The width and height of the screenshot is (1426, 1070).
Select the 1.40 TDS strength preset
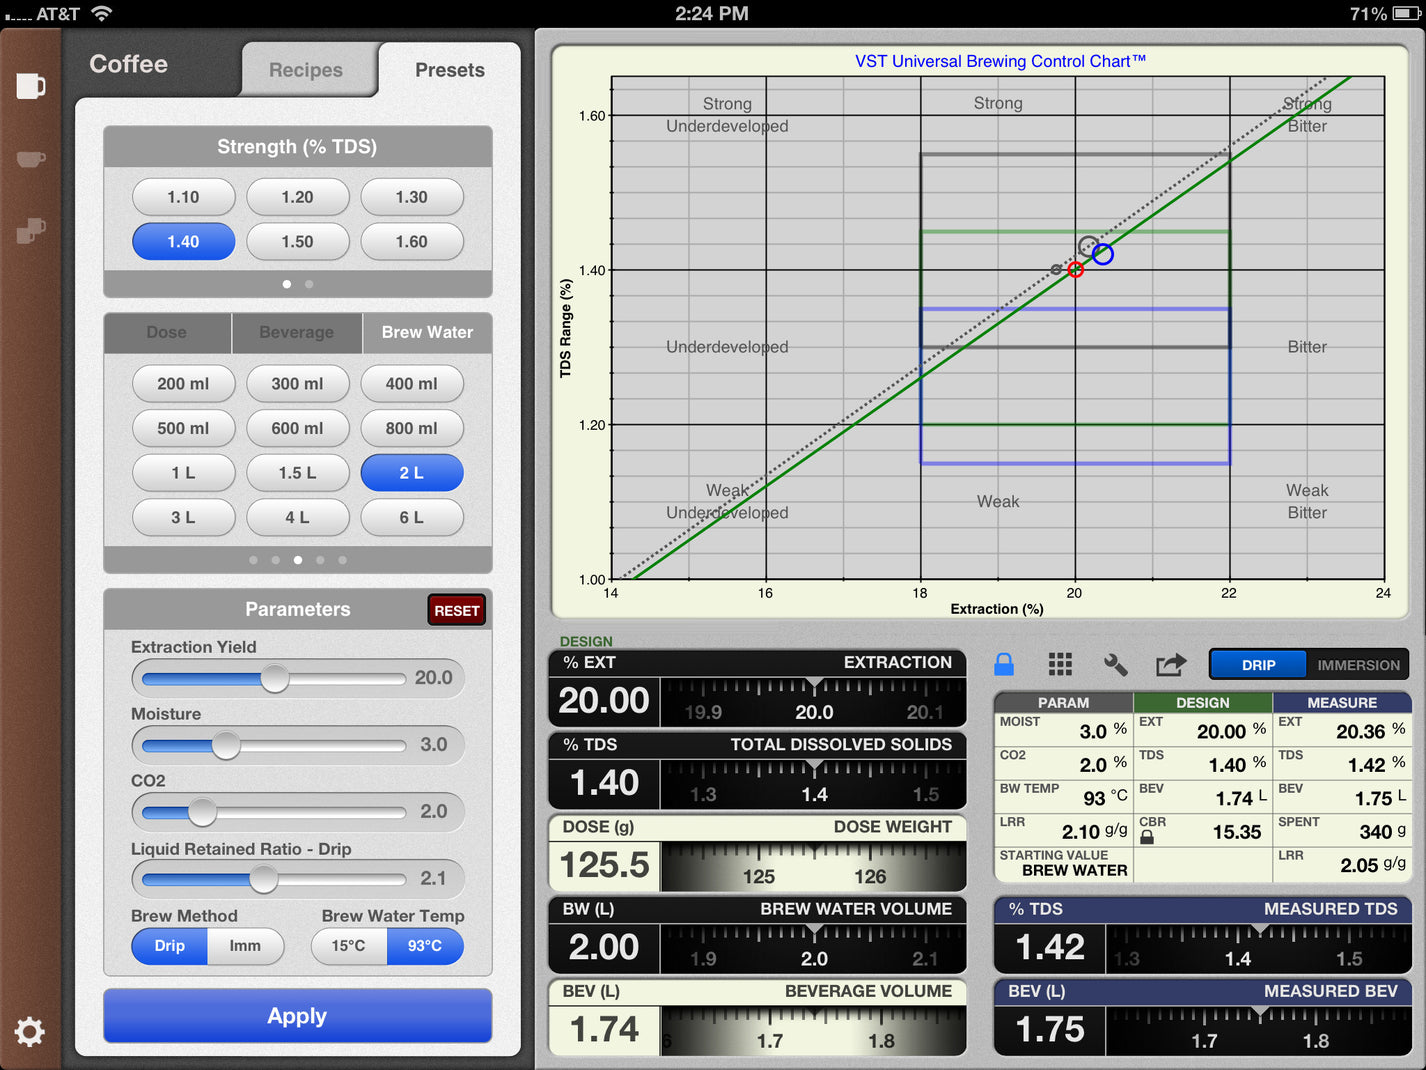pos(183,241)
